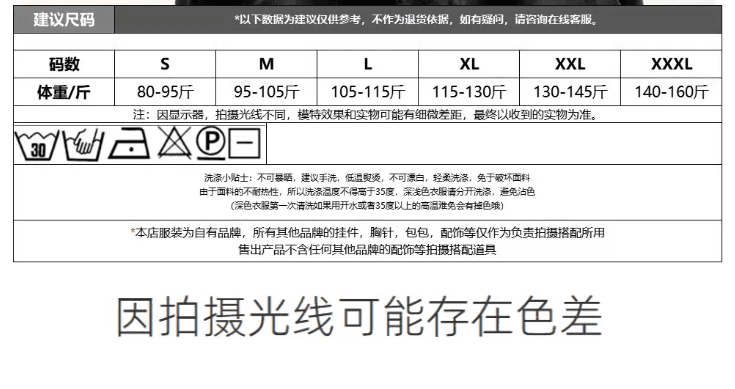
Task: Select the 80-95斤 weight cell
Action: pos(165,92)
